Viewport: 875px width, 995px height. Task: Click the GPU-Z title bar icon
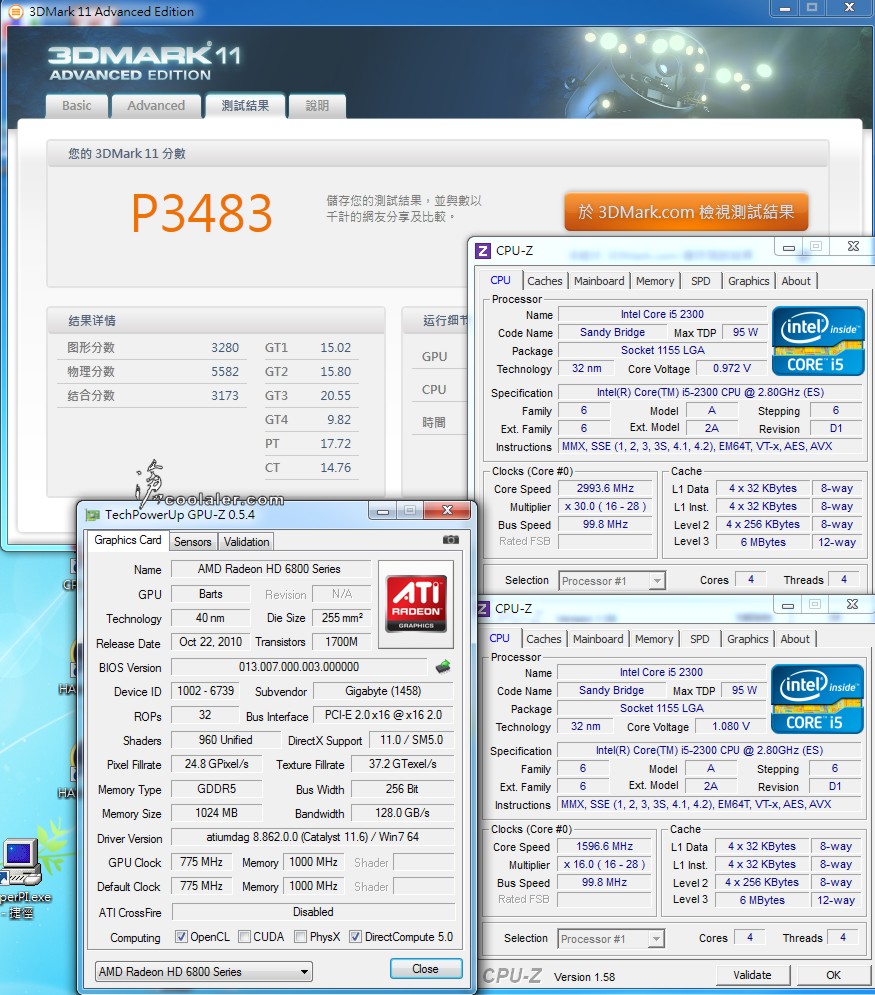(x=93, y=515)
